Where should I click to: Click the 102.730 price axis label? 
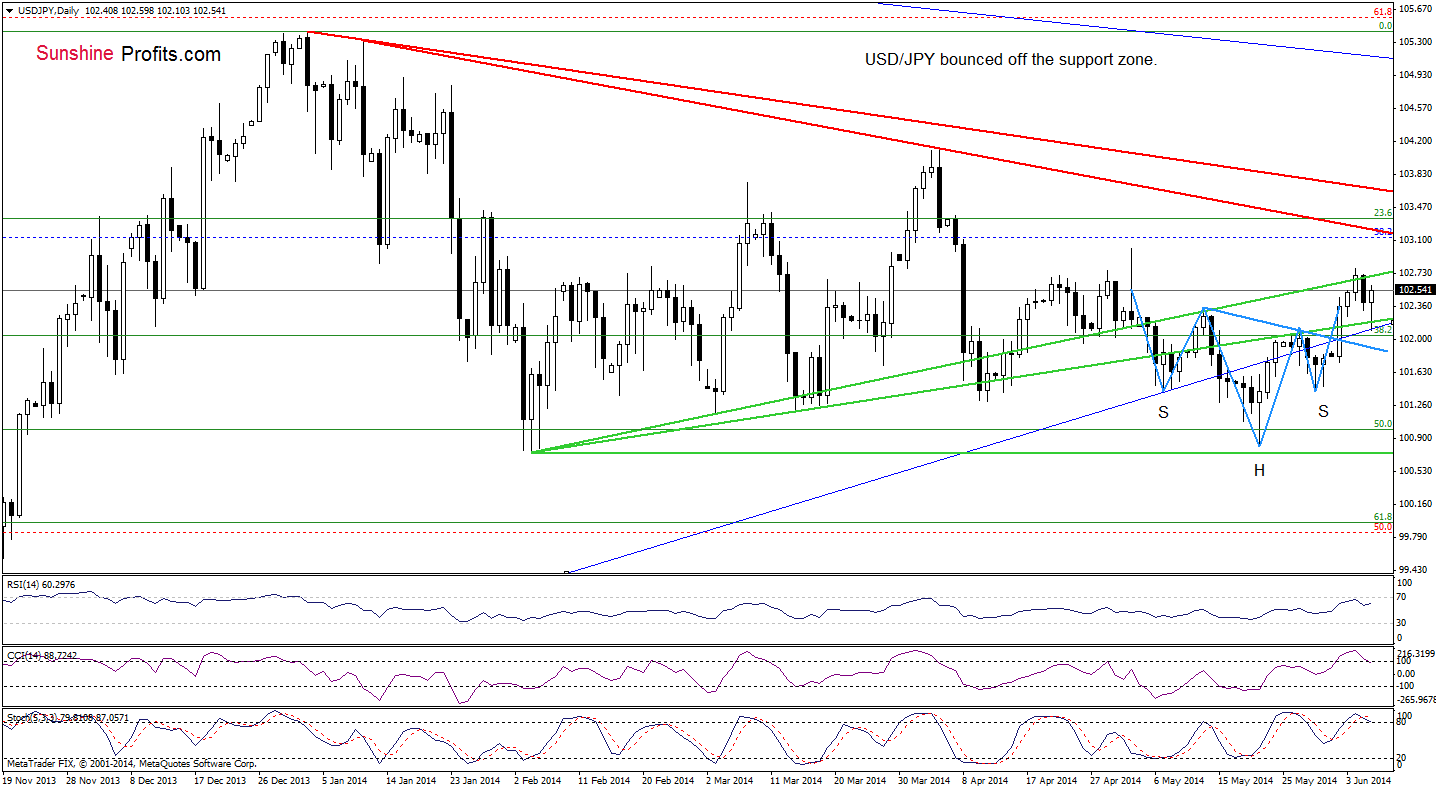(x=1415, y=273)
